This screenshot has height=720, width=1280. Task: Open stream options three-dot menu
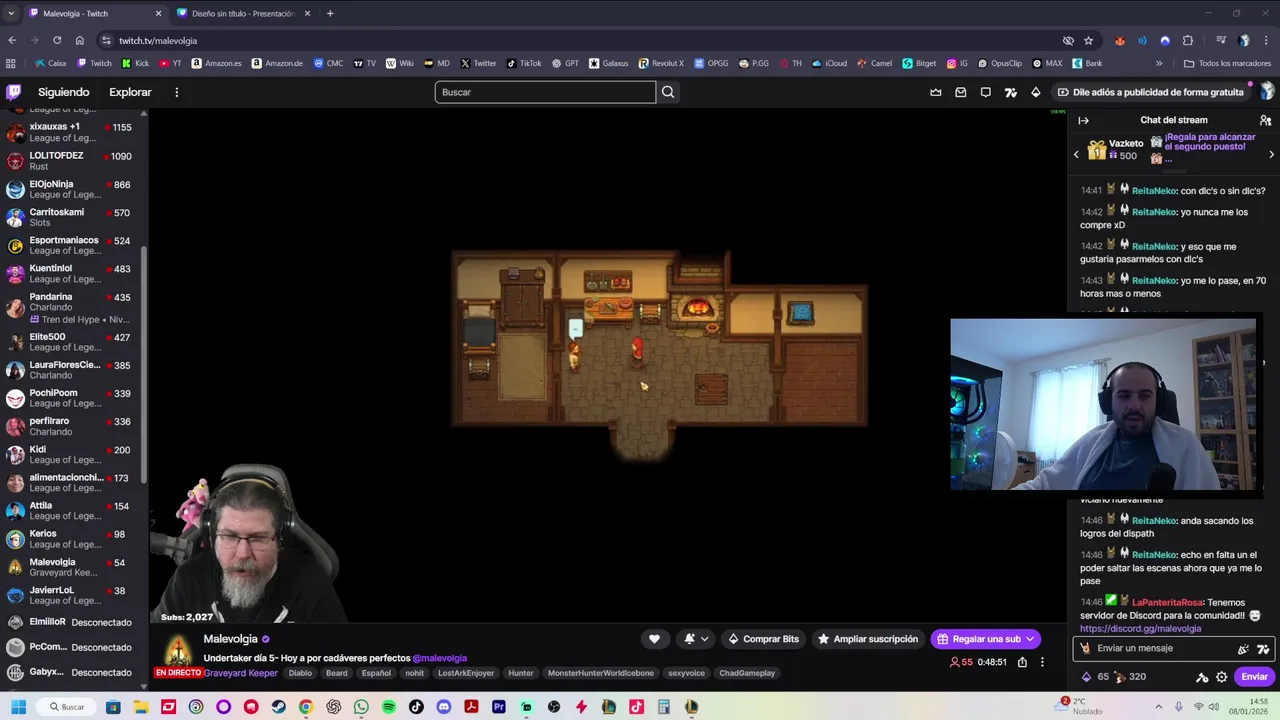click(x=1042, y=662)
